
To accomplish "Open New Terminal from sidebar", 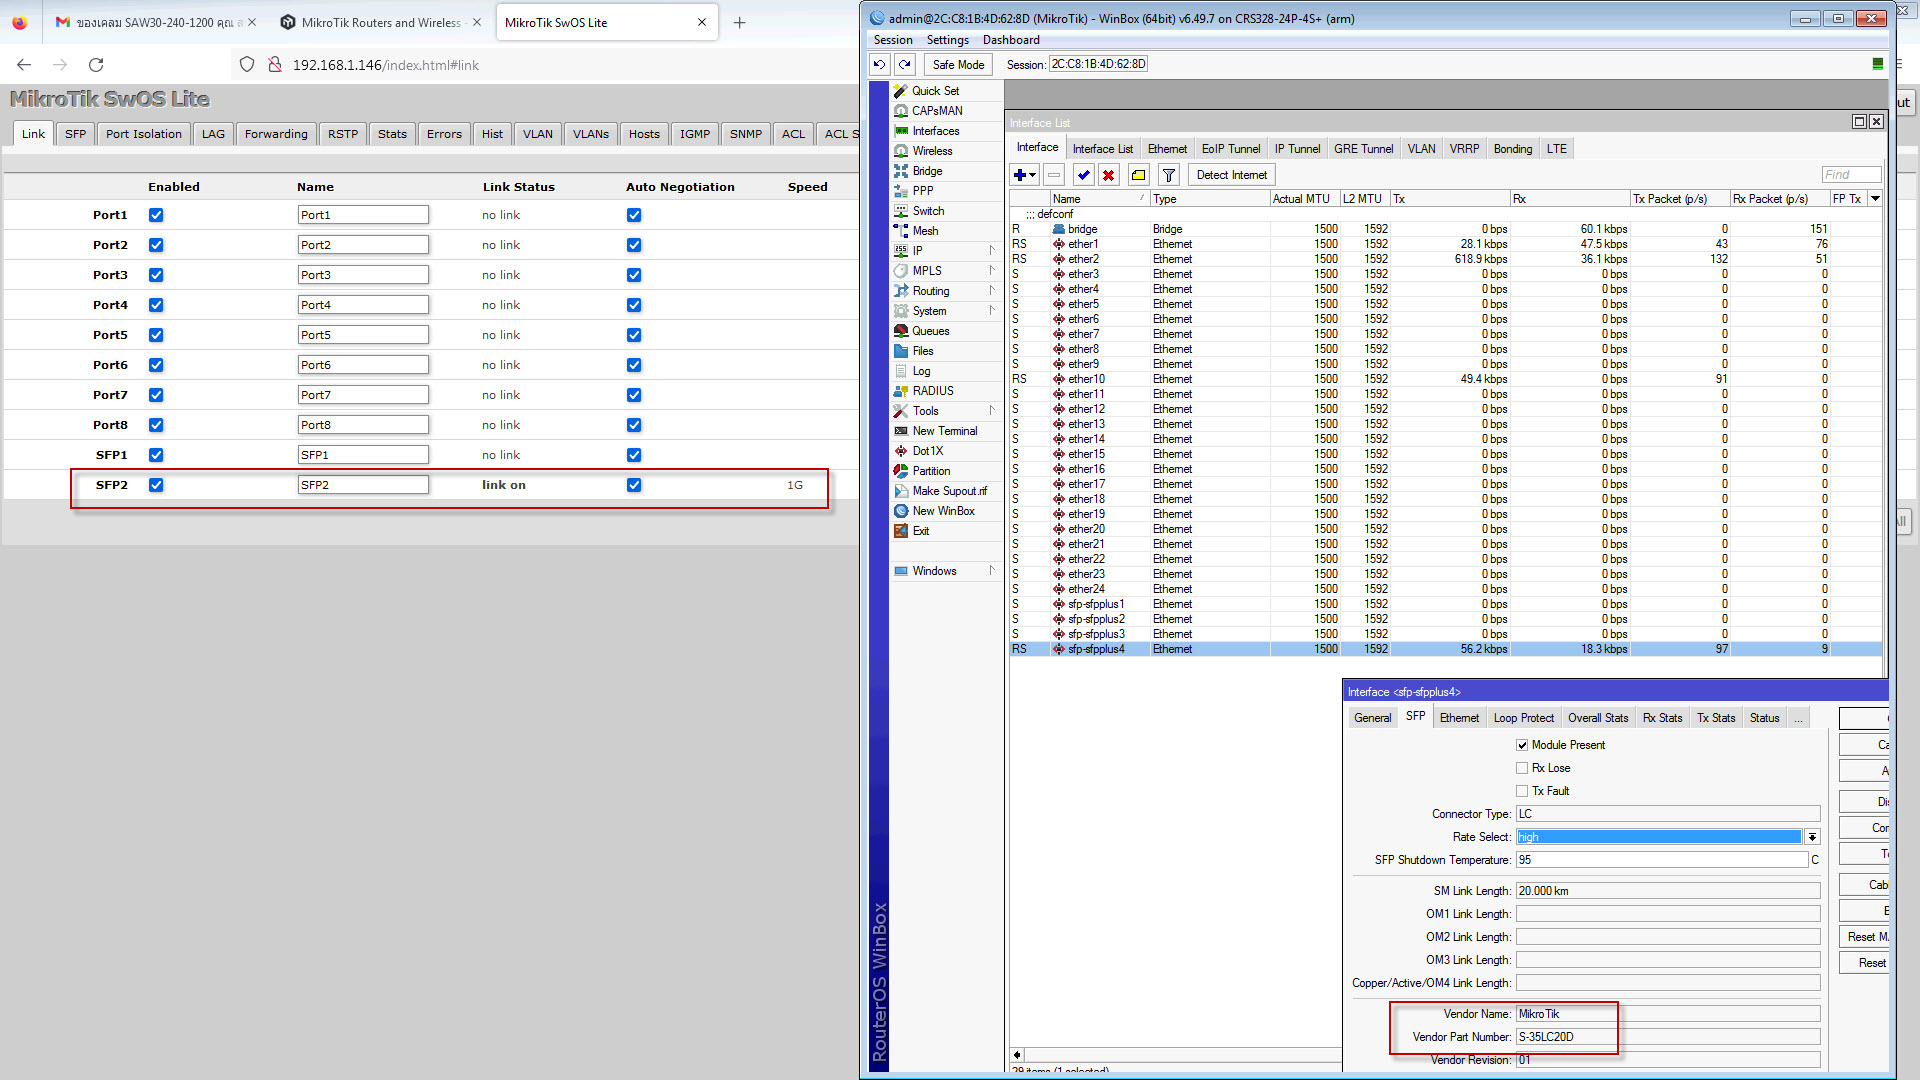I will coord(944,431).
